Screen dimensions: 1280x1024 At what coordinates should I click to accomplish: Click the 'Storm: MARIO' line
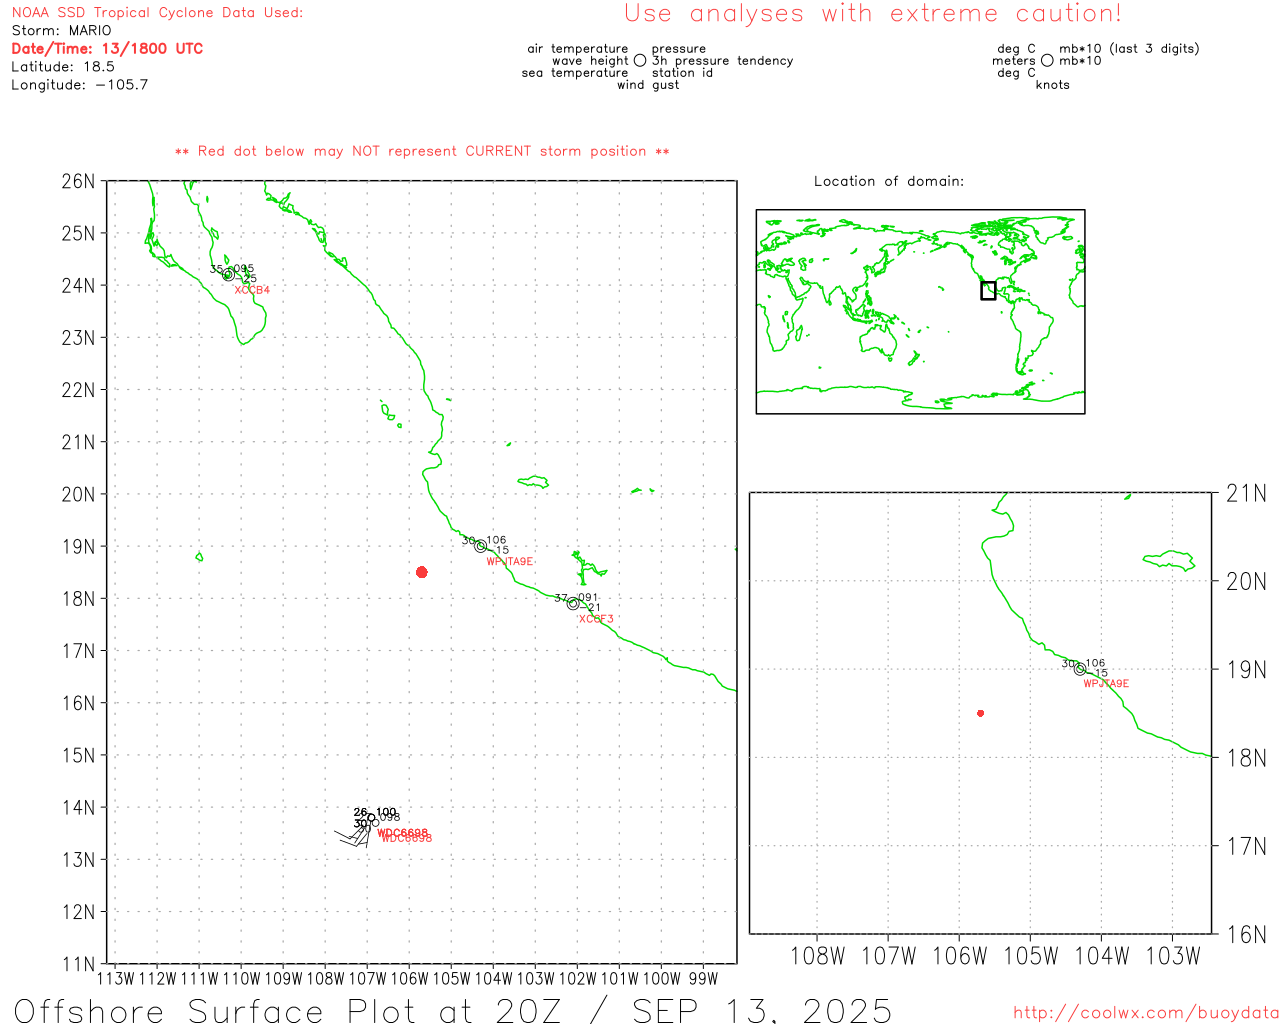61,31
